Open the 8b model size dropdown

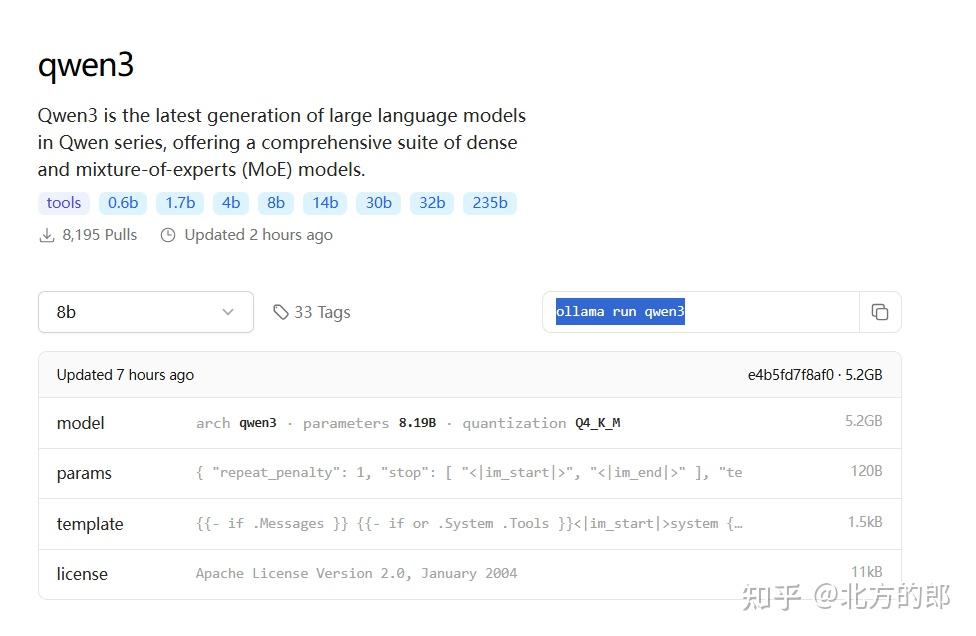[x=145, y=312]
